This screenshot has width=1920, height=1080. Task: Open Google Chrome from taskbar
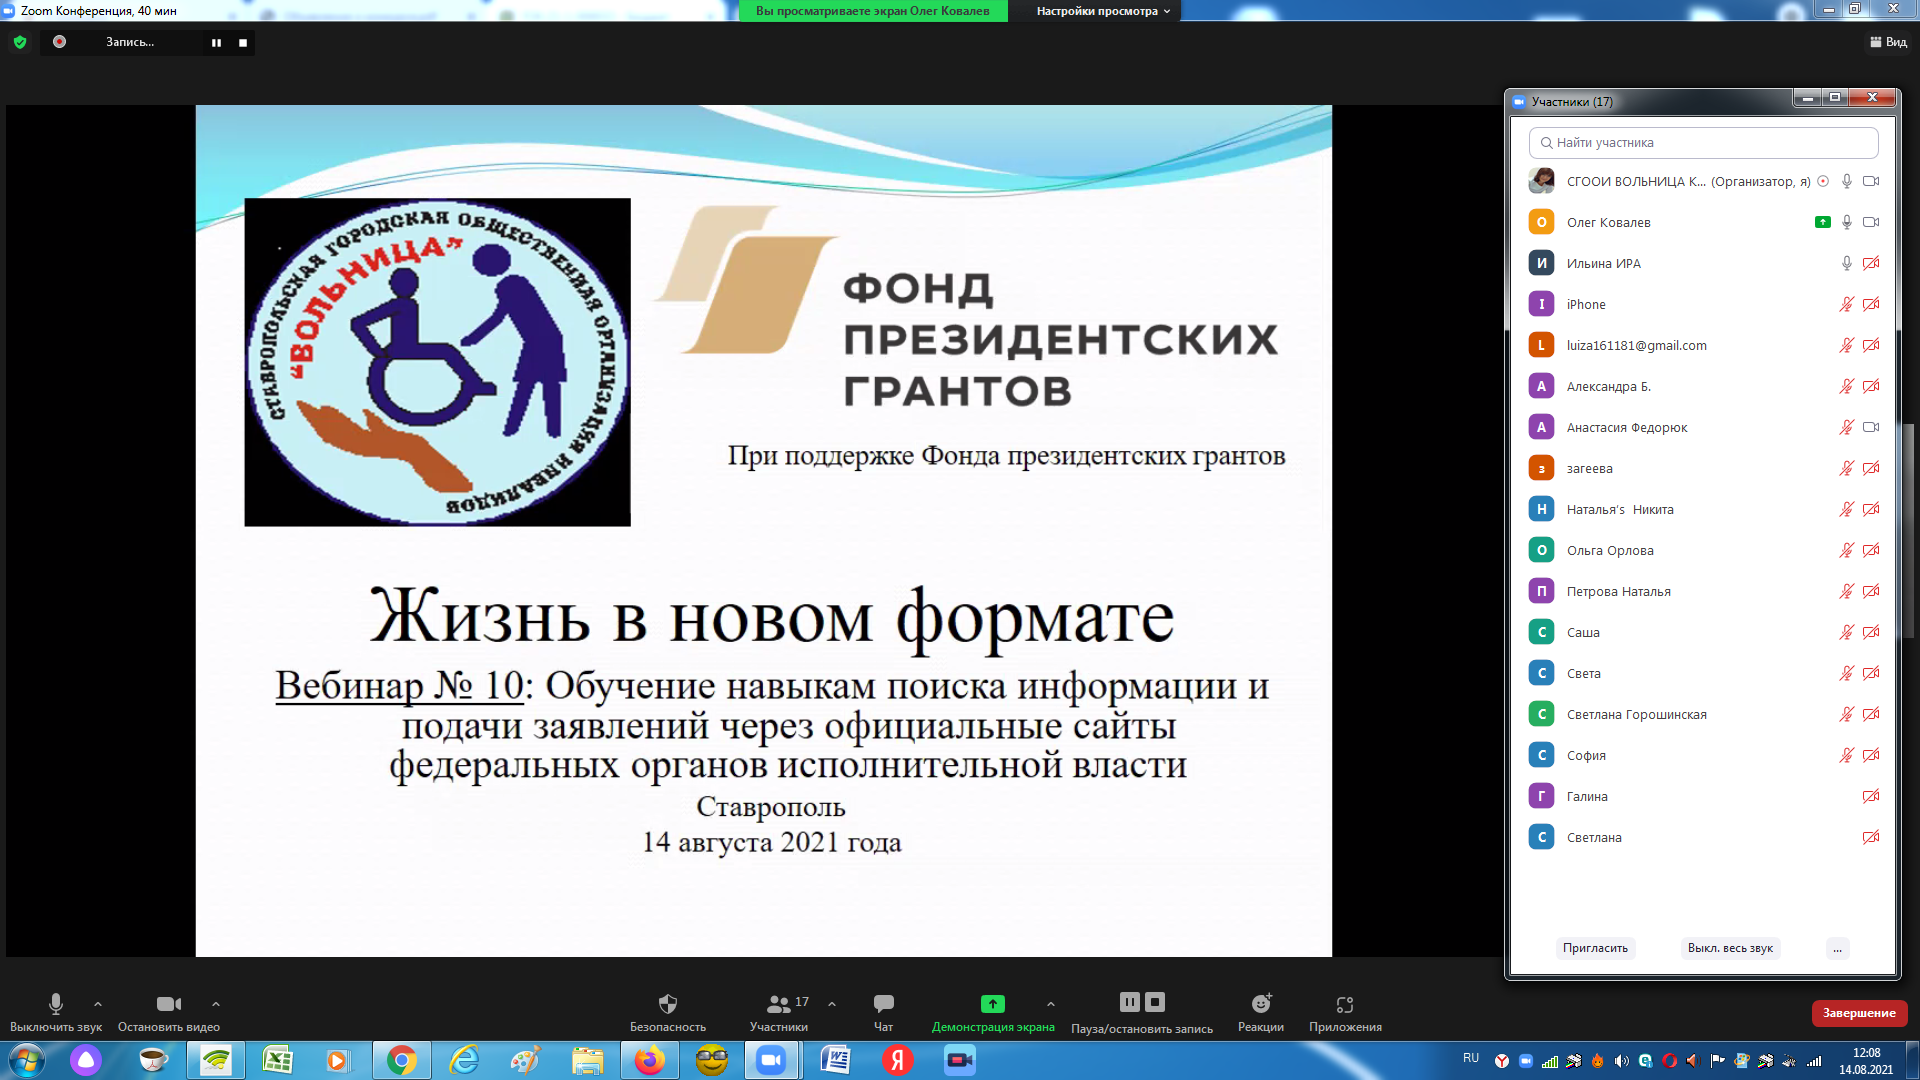(x=401, y=1060)
